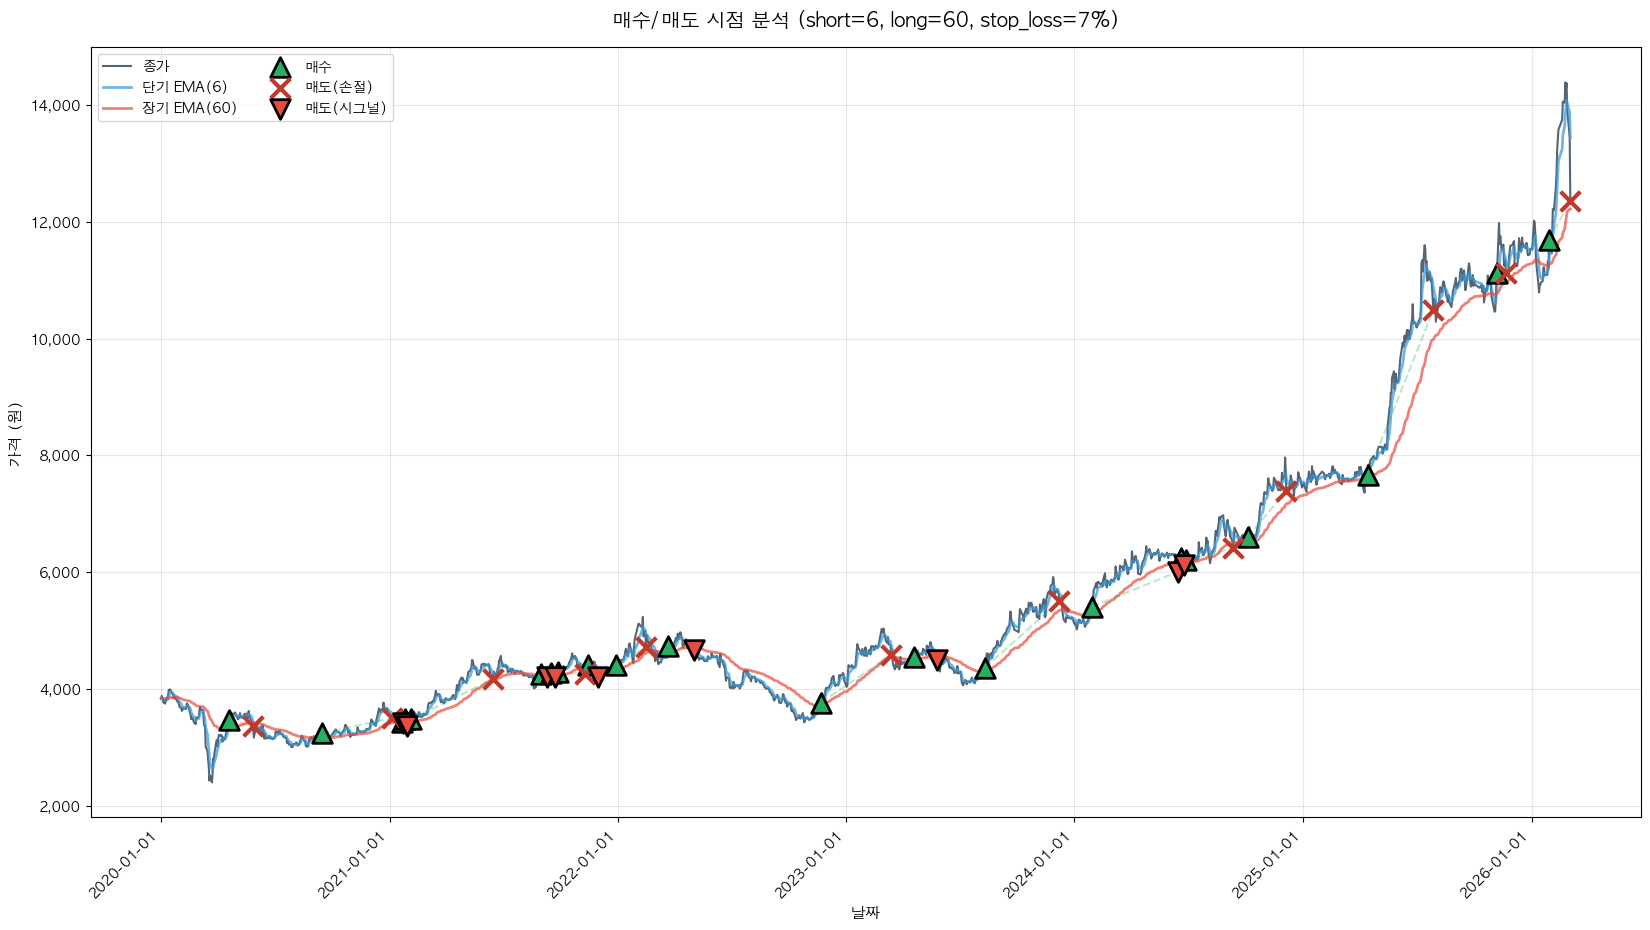Click the buy triangle at late-2022 price bottom
Image resolution: width=1650 pixels, height=930 pixels.
tap(821, 704)
